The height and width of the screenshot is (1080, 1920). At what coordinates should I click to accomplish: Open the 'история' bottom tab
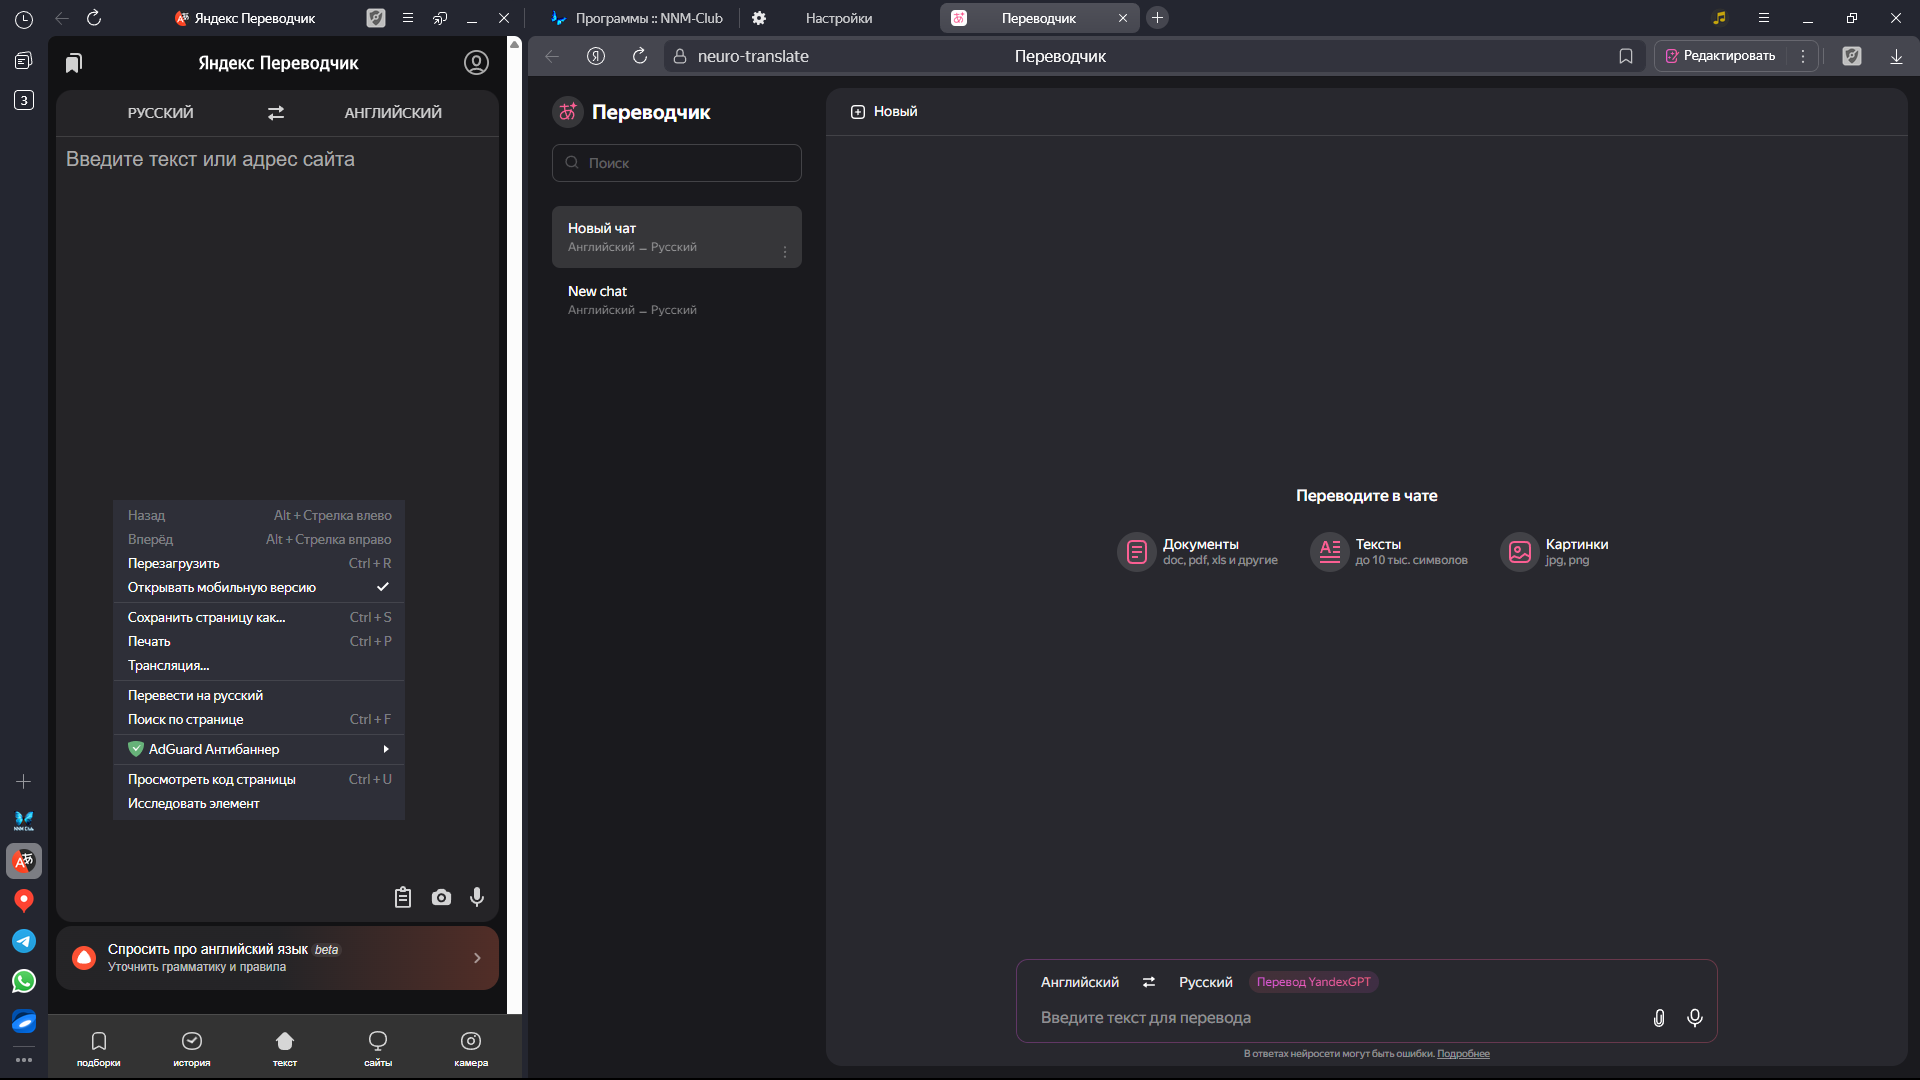192,1048
